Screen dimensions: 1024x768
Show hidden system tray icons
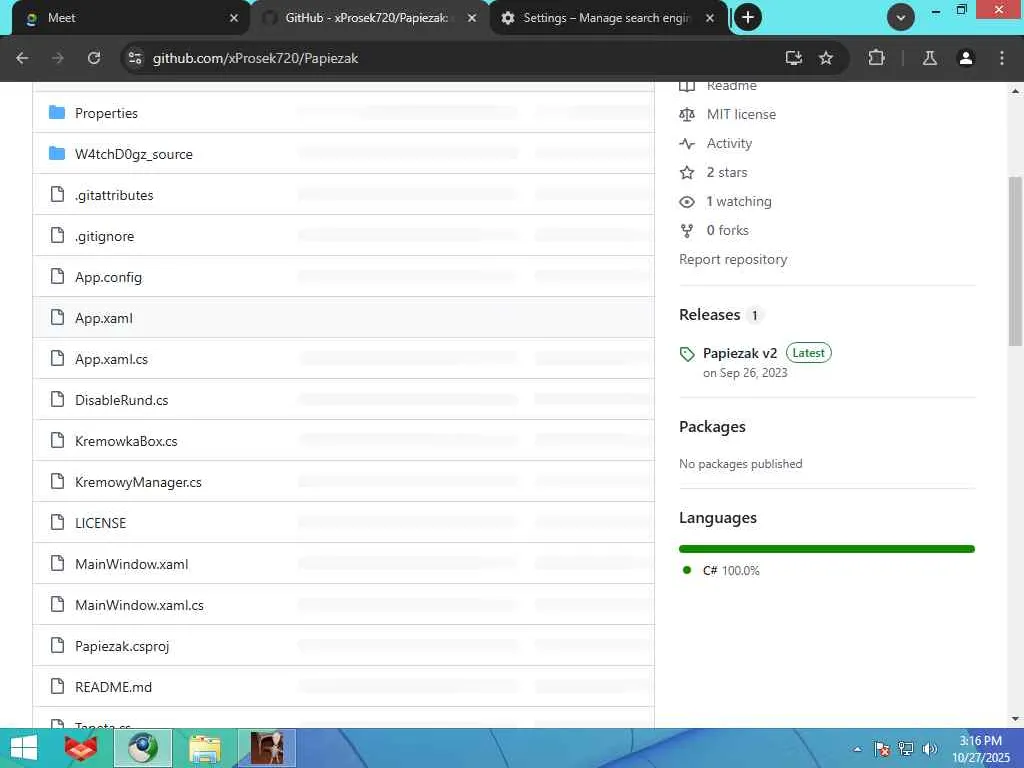[x=857, y=749]
